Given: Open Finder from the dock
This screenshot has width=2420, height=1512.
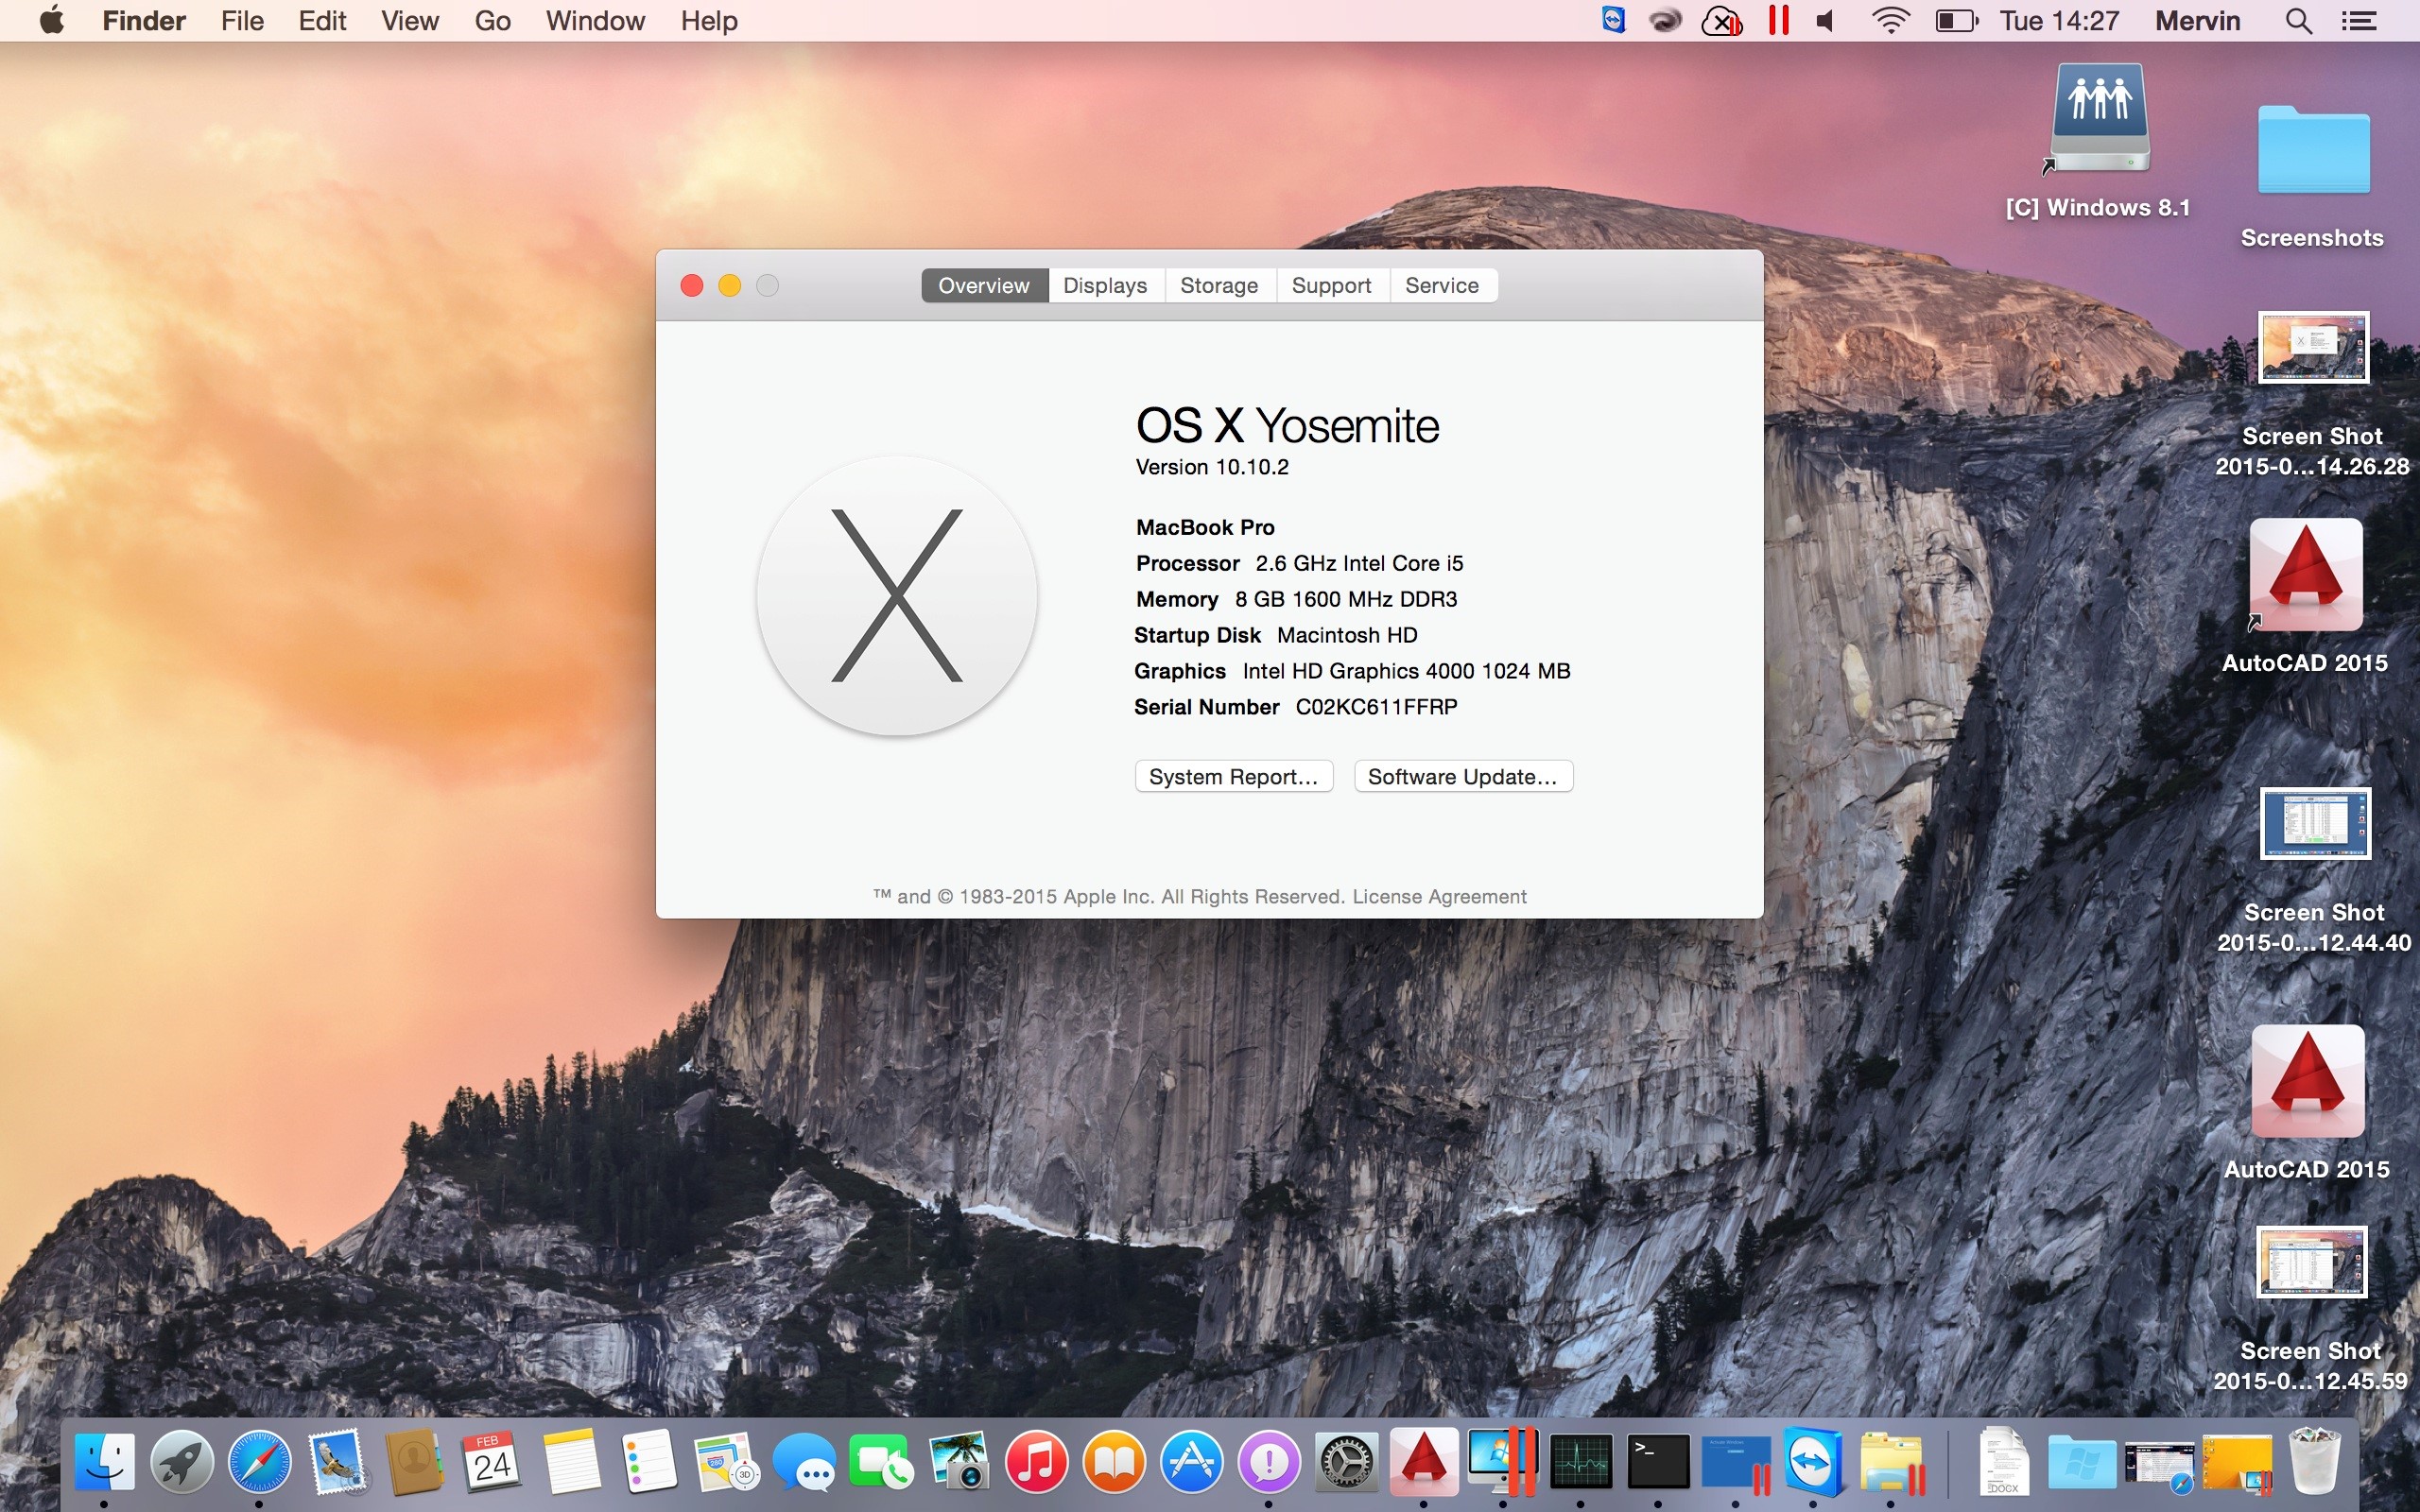Looking at the screenshot, I should pos(105,1462).
